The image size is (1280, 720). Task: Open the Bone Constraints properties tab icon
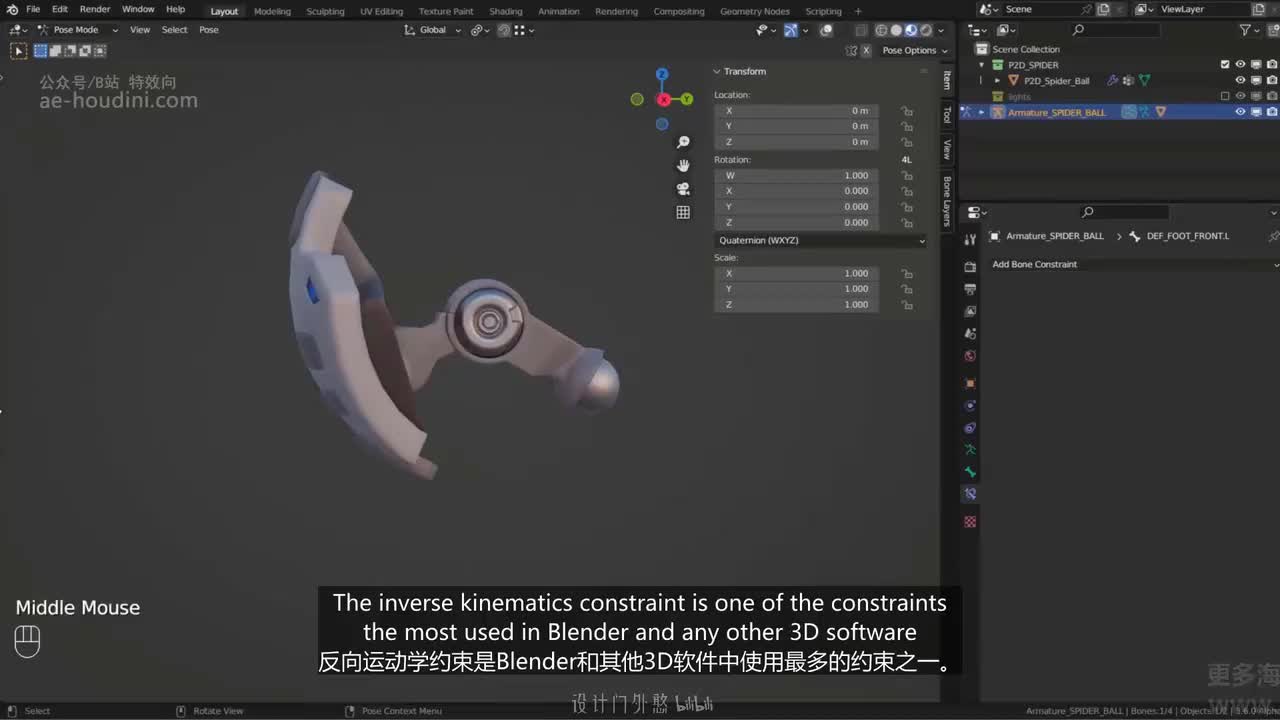click(969, 493)
